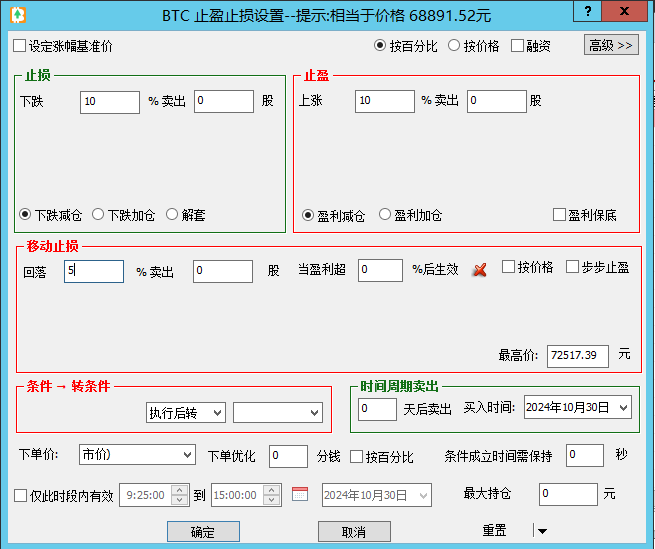Click the 当盈利超 input field

click(380, 270)
